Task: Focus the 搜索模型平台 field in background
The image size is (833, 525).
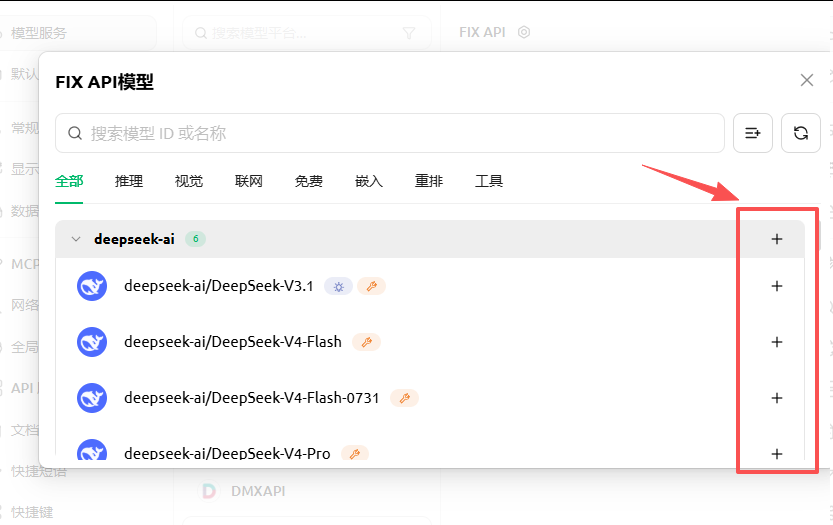Action: click(307, 33)
